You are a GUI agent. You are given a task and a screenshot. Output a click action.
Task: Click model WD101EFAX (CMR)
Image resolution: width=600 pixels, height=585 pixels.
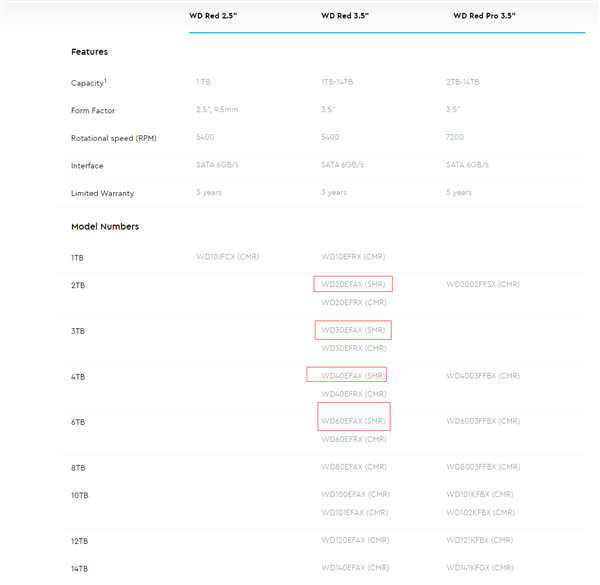tap(355, 512)
